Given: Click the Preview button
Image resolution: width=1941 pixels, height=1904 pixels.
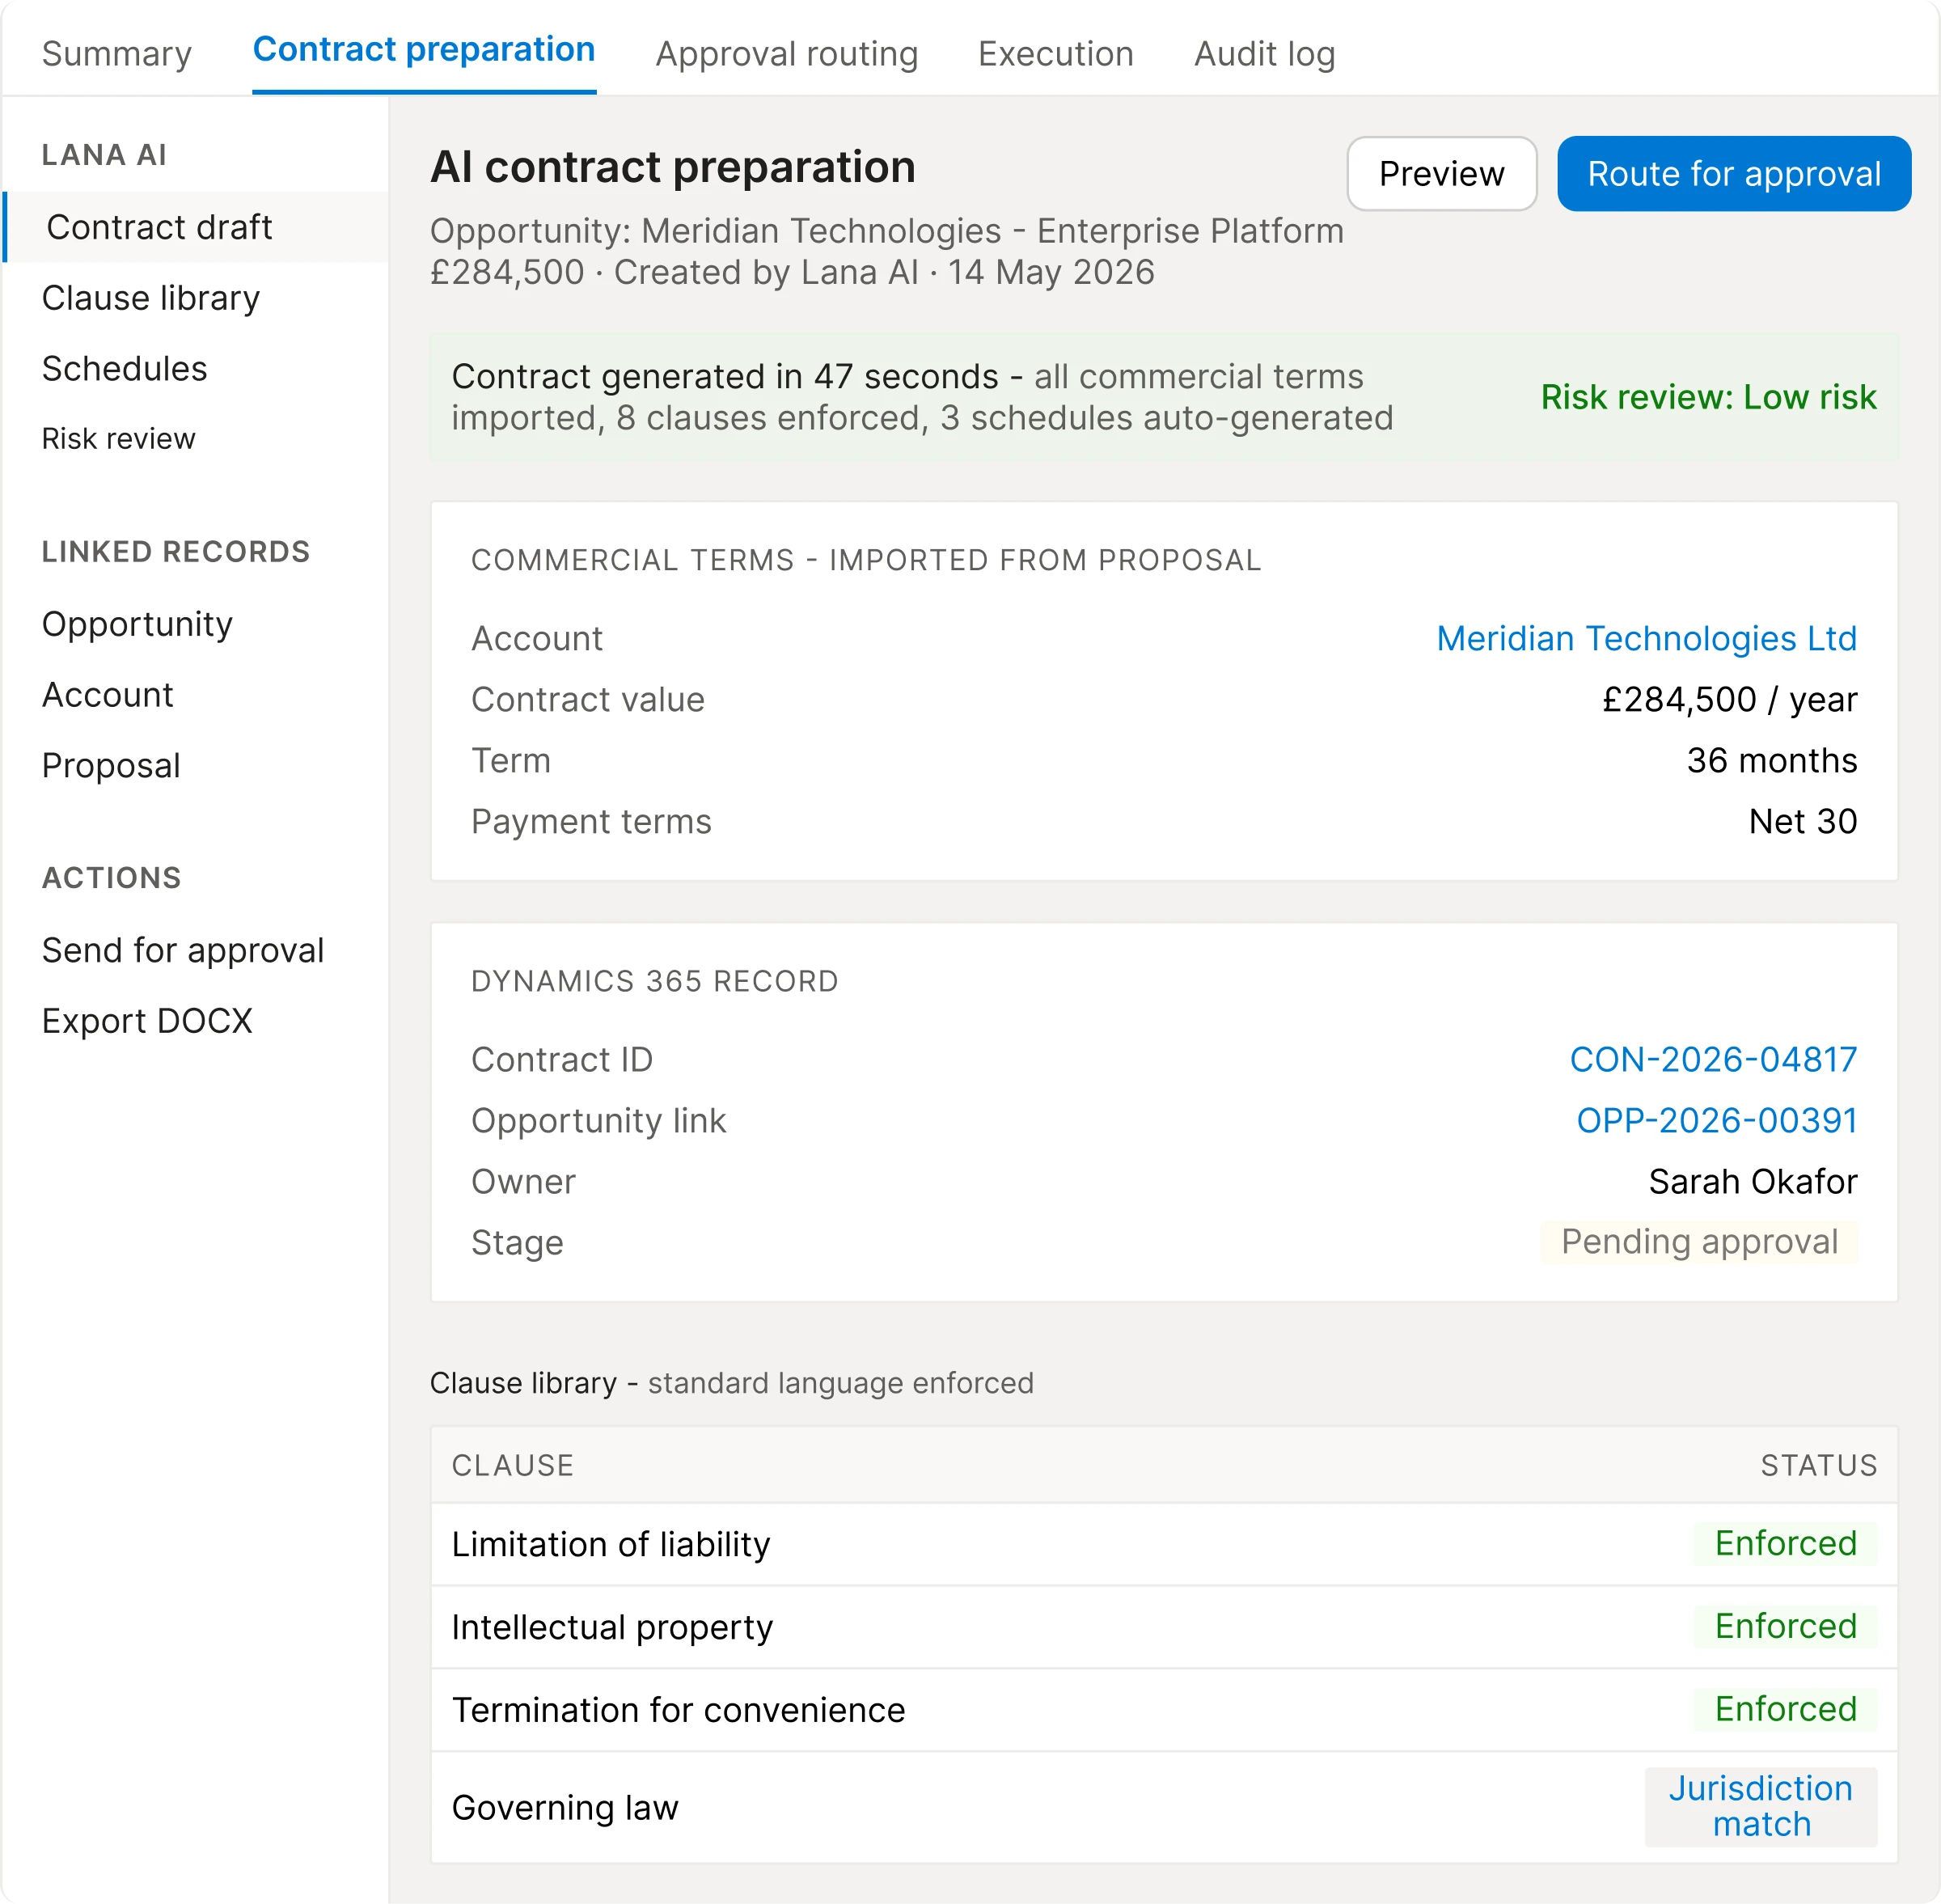Looking at the screenshot, I should tap(1441, 174).
